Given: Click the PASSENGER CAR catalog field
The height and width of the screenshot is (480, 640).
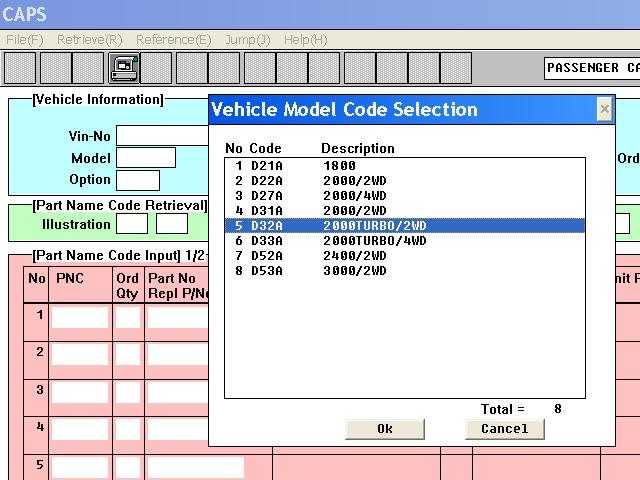Looking at the screenshot, I should pos(592,68).
